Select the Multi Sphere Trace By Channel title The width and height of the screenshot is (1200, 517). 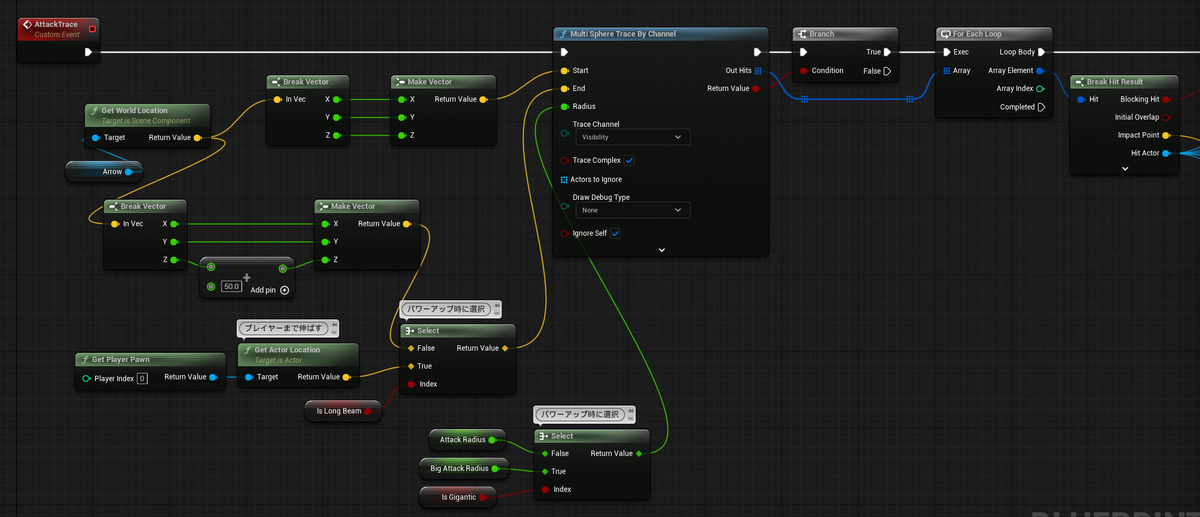coord(624,34)
